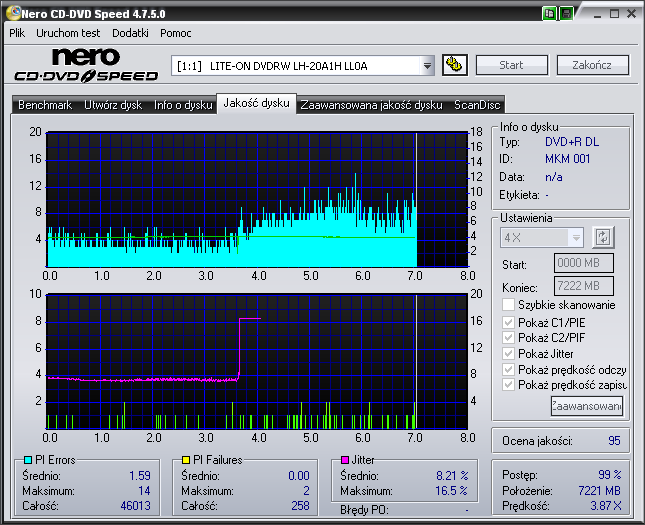
Task: Toggle the Pokaż Jitter checkbox
Action: (x=508, y=353)
